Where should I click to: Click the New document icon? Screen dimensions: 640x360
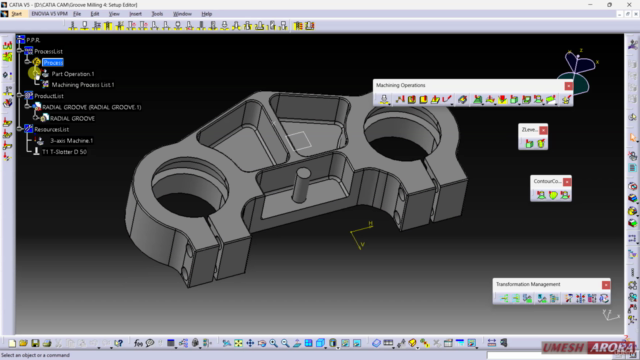12,343
